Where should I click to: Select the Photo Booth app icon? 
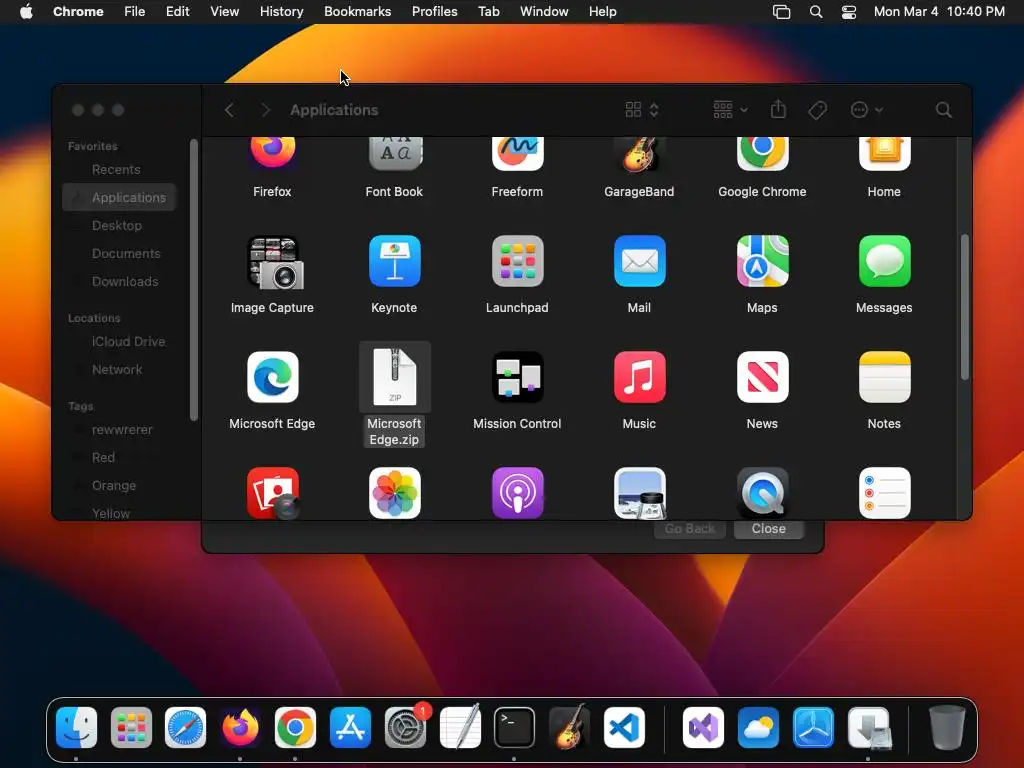click(274, 493)
